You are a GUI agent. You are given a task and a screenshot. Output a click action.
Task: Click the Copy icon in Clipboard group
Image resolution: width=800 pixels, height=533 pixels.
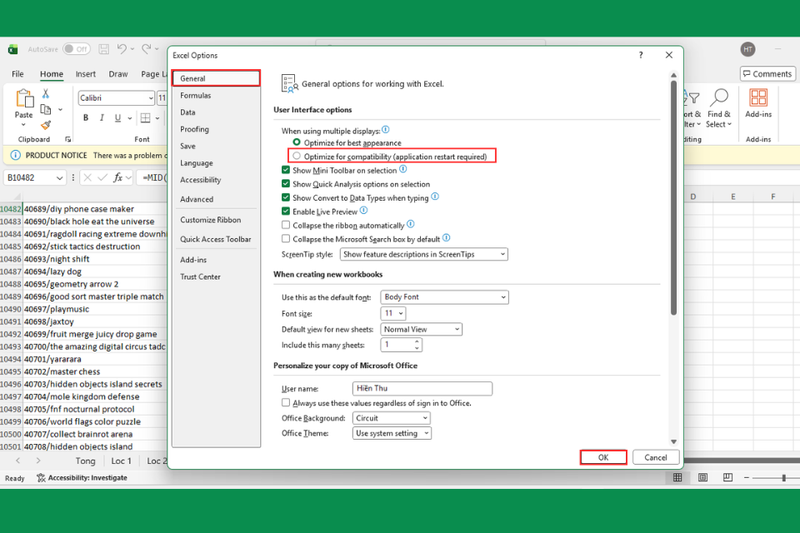pos(45,109)
